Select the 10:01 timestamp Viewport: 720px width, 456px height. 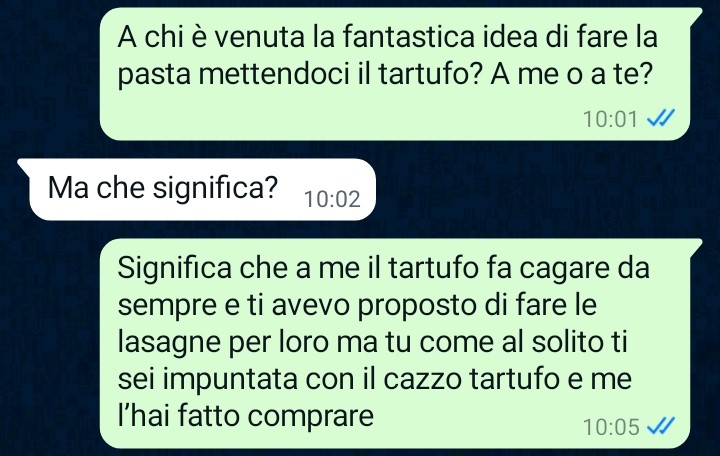[x=610, y=119]
